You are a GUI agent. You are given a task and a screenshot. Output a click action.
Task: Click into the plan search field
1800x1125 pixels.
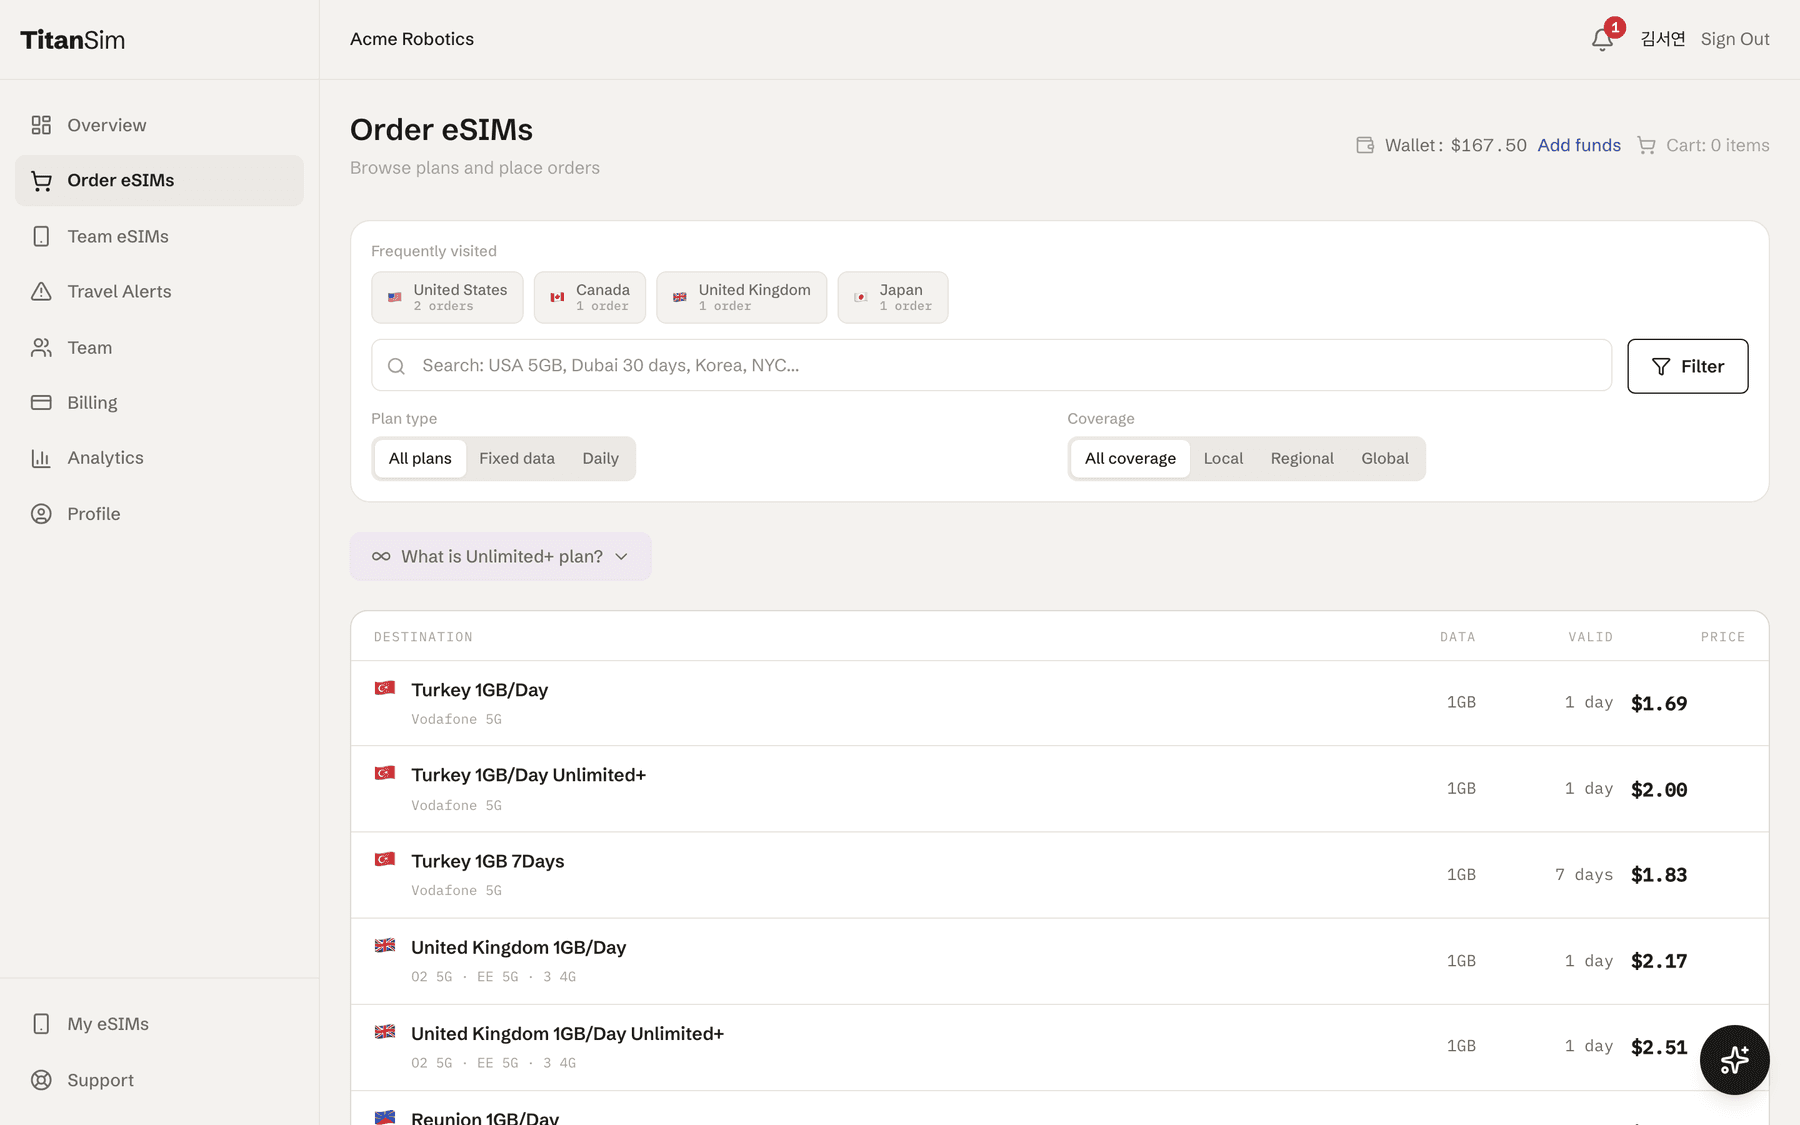991,366
